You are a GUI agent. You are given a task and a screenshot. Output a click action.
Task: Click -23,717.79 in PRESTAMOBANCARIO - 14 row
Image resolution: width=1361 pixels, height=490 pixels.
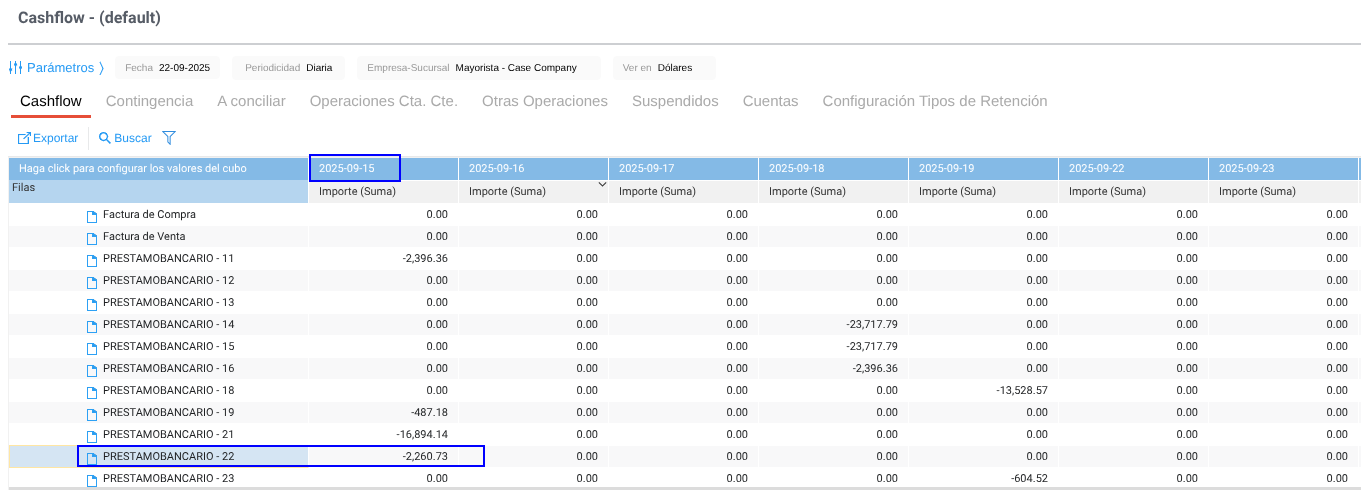(x=872, y=324)
